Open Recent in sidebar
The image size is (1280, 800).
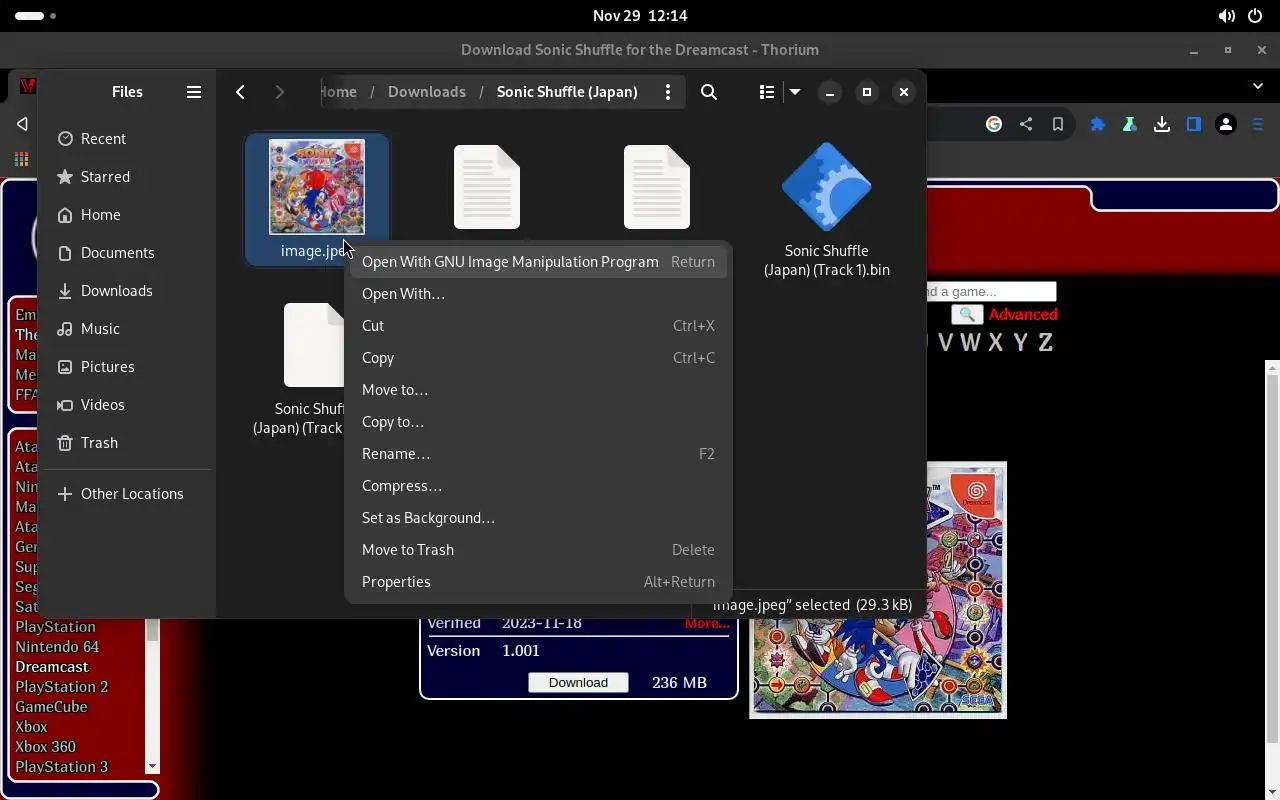pyautogui.click(x=127, y=139)
